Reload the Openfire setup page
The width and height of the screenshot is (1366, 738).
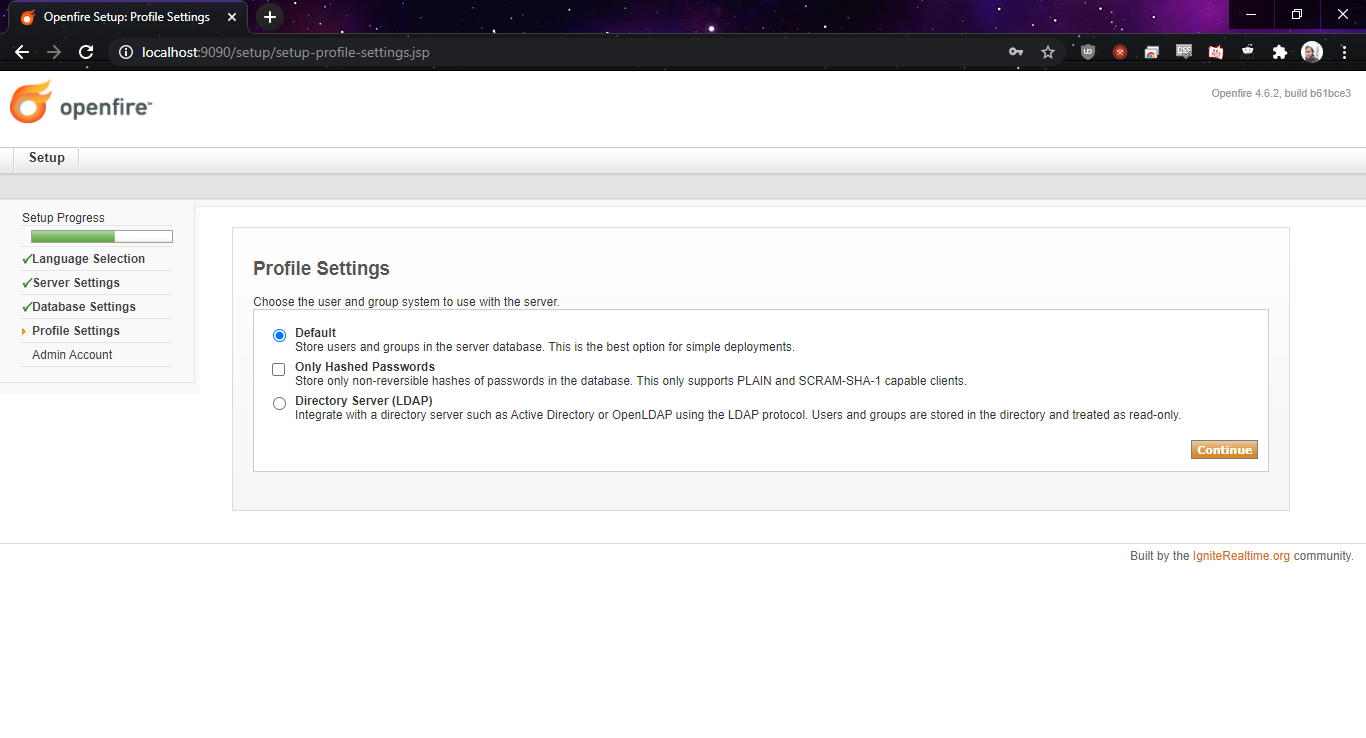point(86,52)
